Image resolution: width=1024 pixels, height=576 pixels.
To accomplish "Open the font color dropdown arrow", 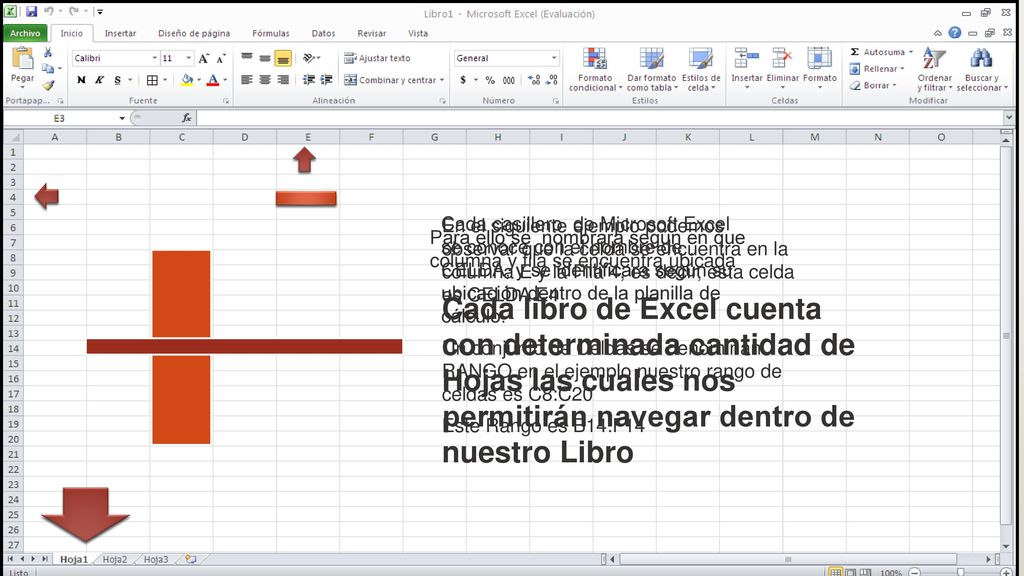I will tap(225, 80).
